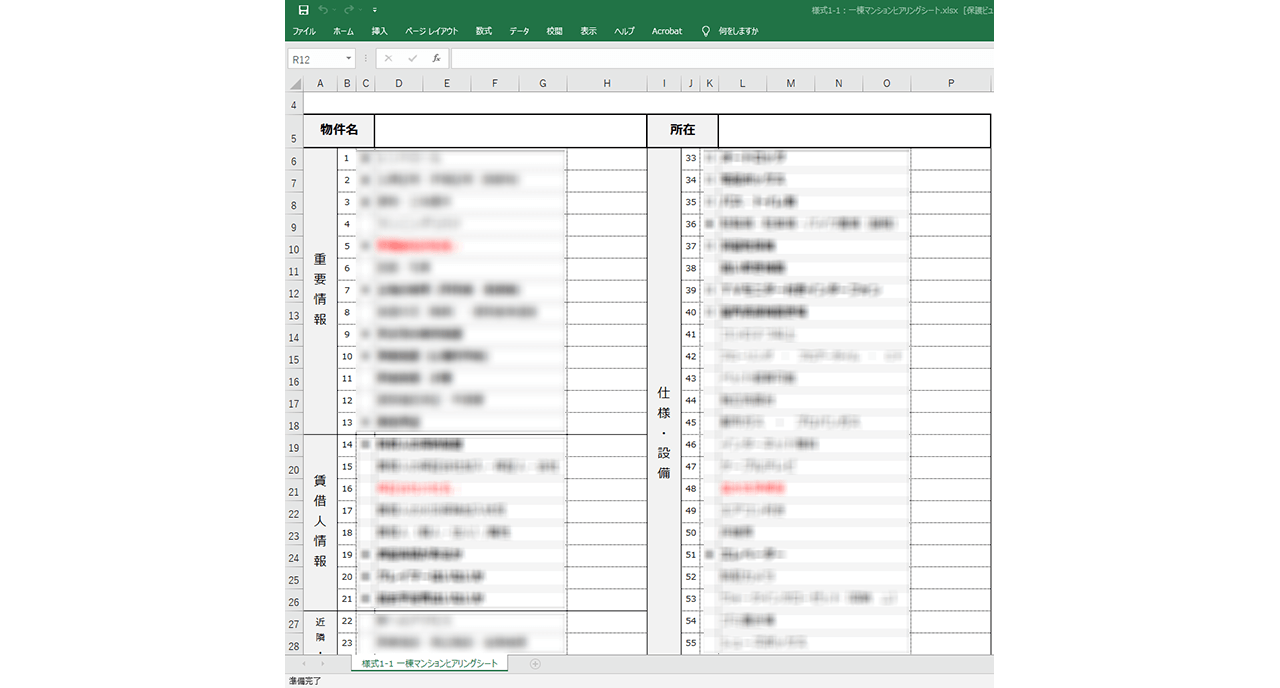
Task: Click the Undo icon
Action: pos(322,9)
